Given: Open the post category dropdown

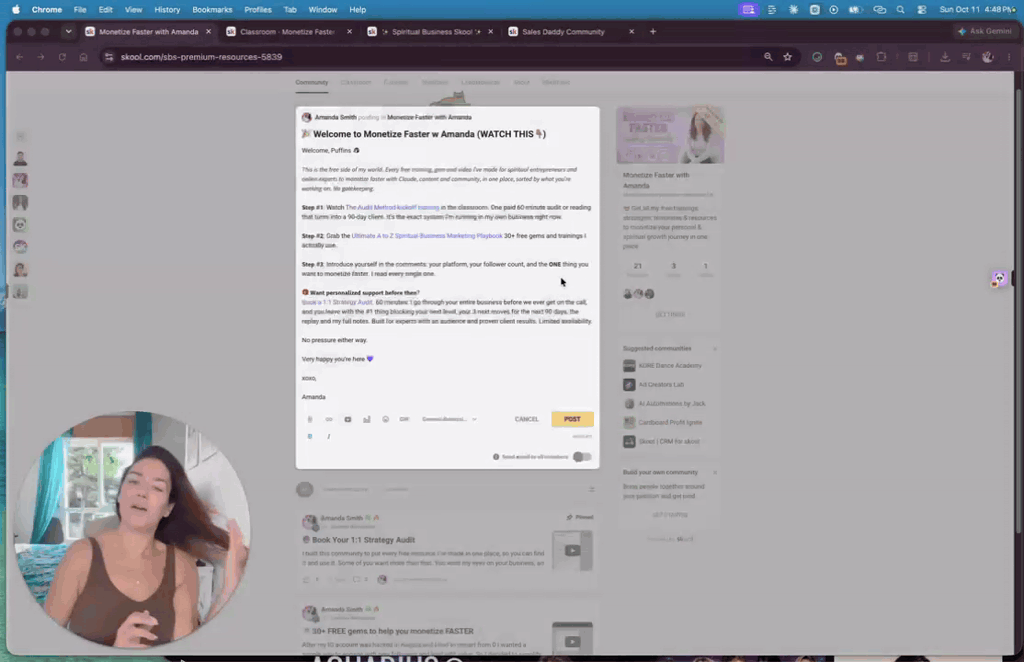Looking at the screenshot, I should 449,419.
